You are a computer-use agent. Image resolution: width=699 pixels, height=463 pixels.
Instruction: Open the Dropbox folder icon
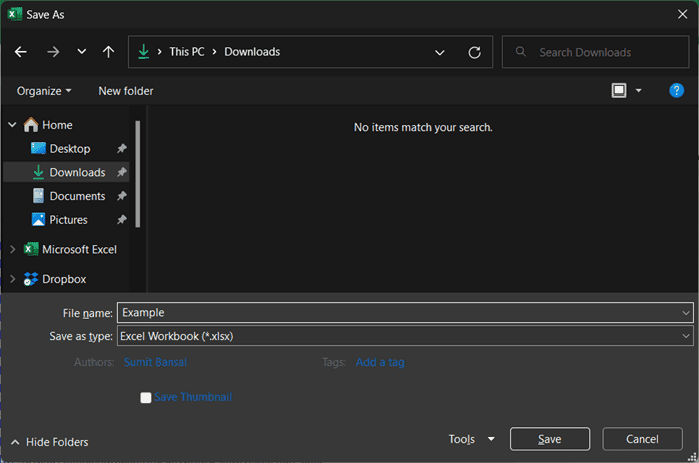(x=30, y=280)
